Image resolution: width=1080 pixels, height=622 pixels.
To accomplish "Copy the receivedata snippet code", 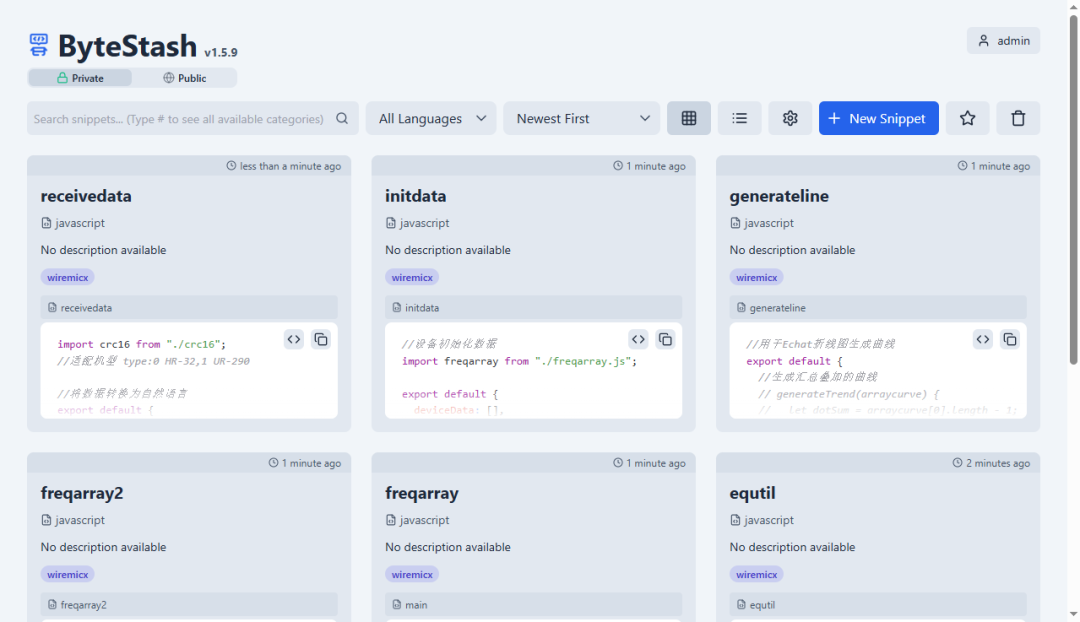I will pyautogui.click(x=321, y=339).
